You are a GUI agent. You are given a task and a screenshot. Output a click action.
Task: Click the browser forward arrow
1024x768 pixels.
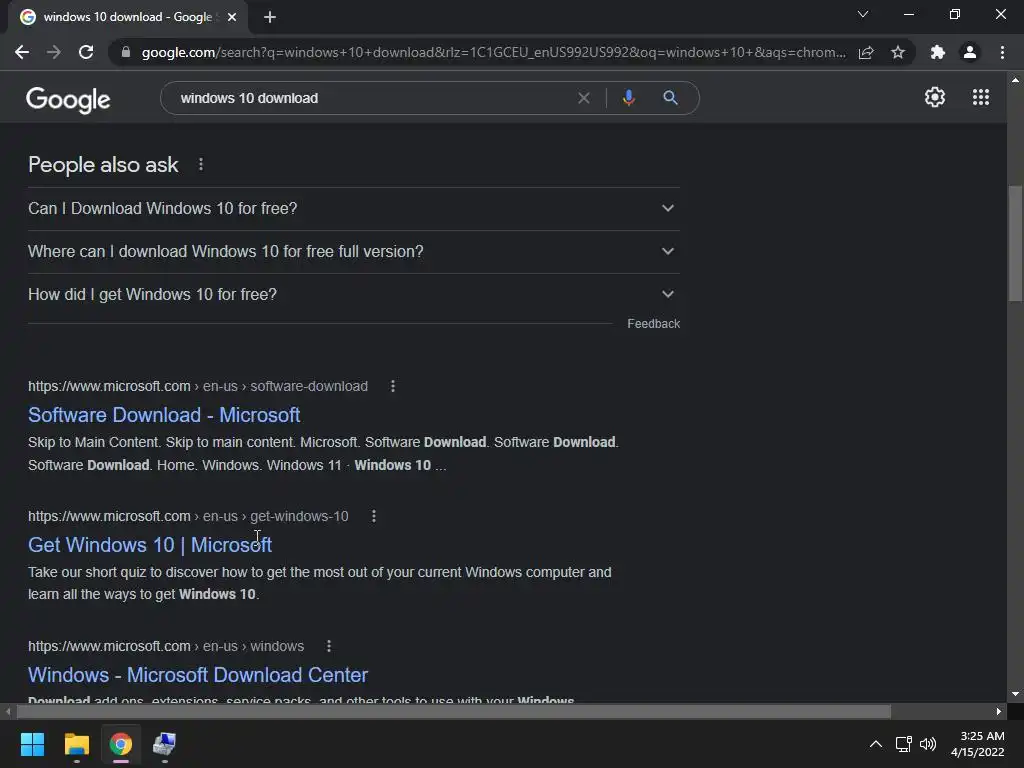point(54,52)
